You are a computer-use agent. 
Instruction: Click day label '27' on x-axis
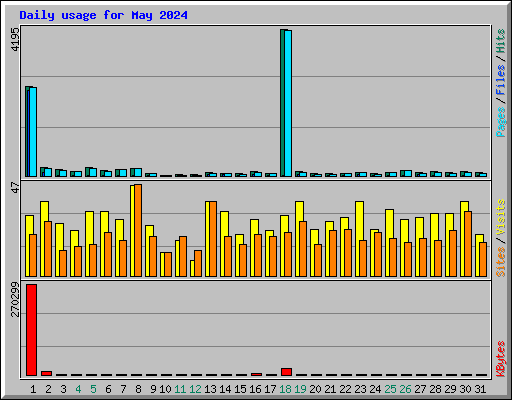coord(420,389)
